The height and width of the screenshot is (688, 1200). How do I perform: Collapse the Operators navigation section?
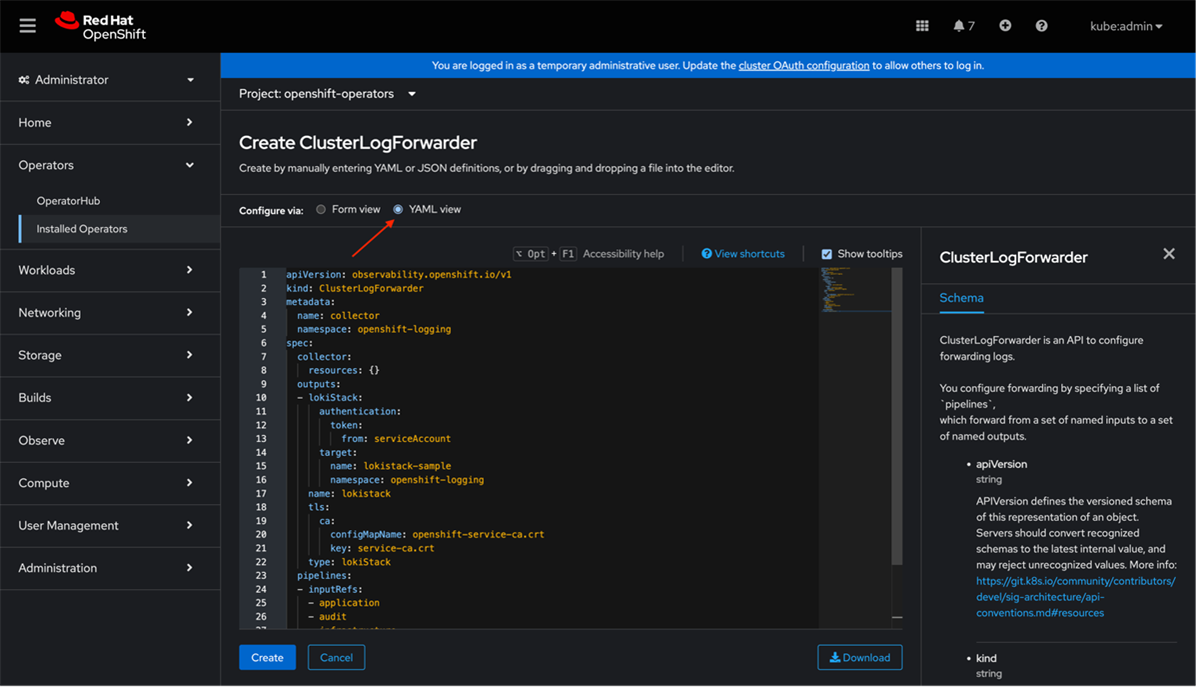tap(109, 165)
